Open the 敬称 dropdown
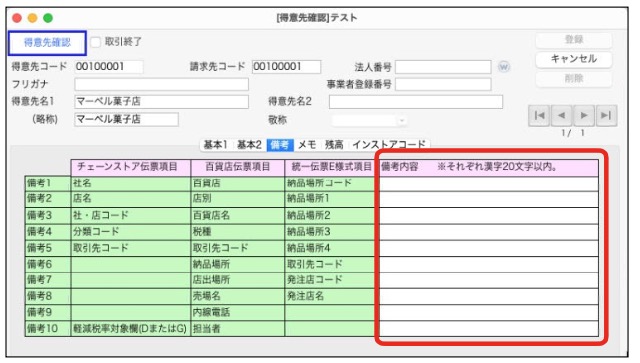The image size is (640, 363). [x=369, y=120]
